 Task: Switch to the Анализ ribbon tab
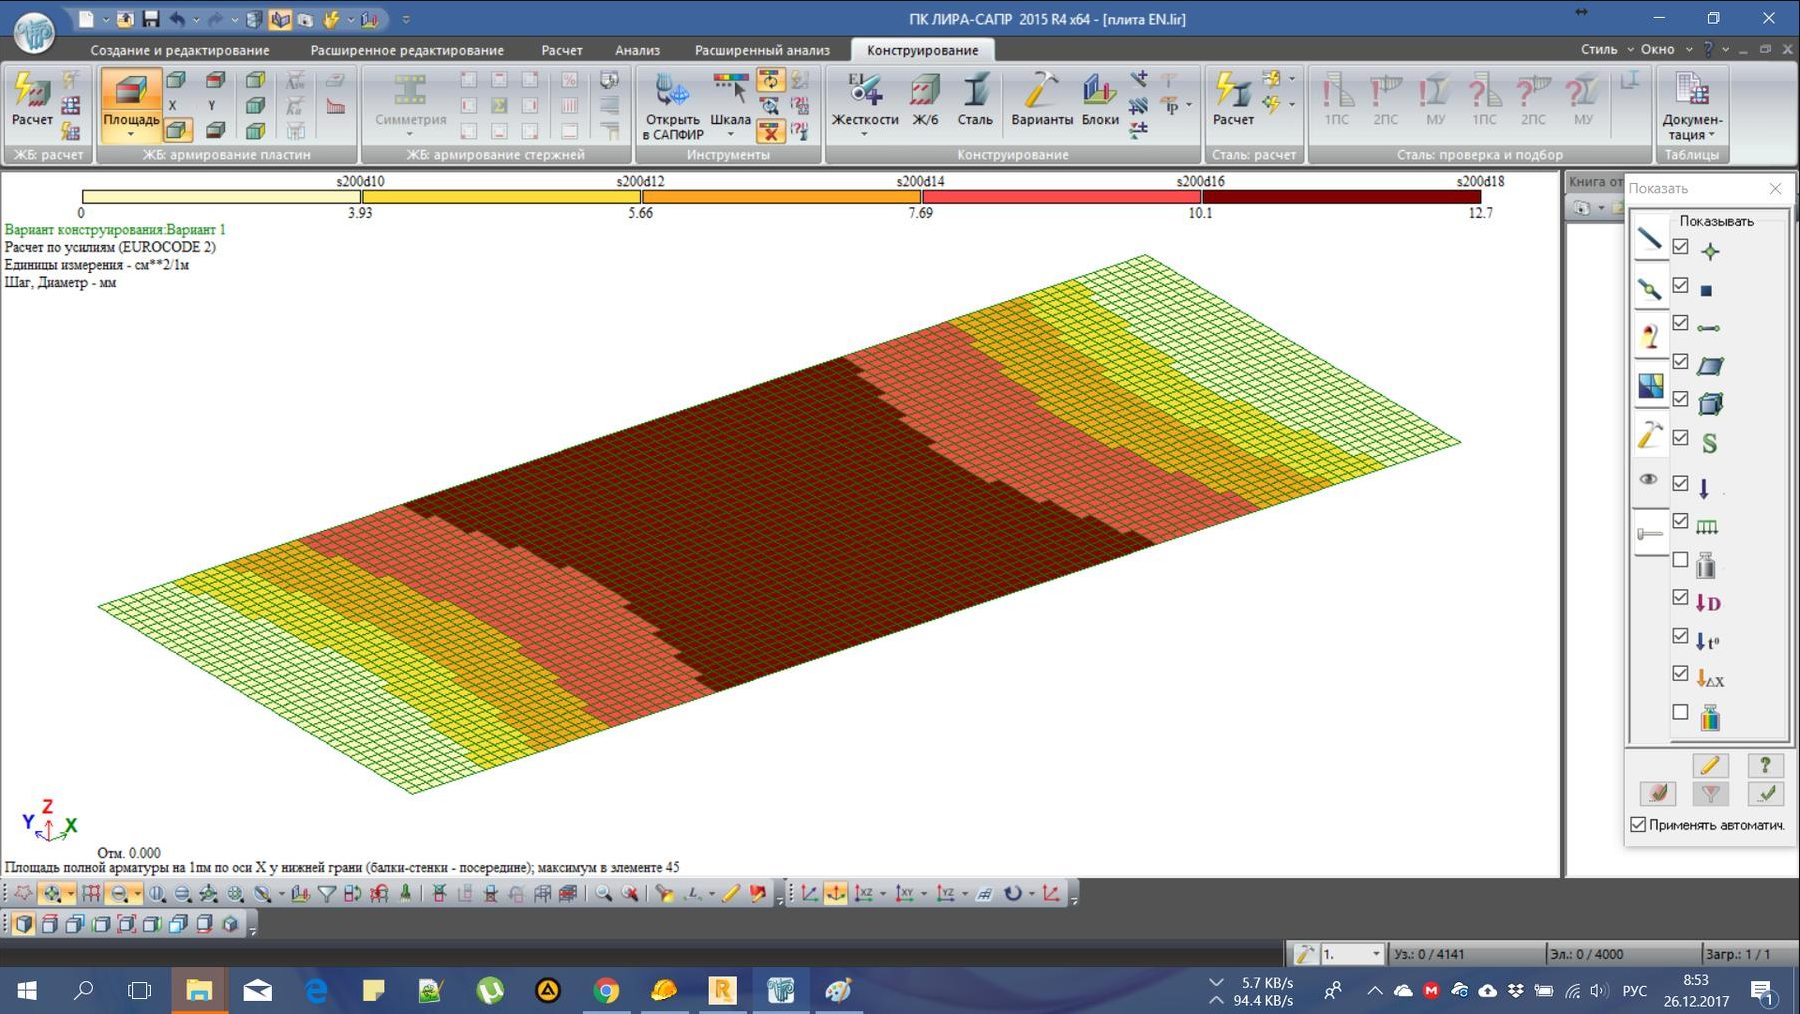point(637,50)
